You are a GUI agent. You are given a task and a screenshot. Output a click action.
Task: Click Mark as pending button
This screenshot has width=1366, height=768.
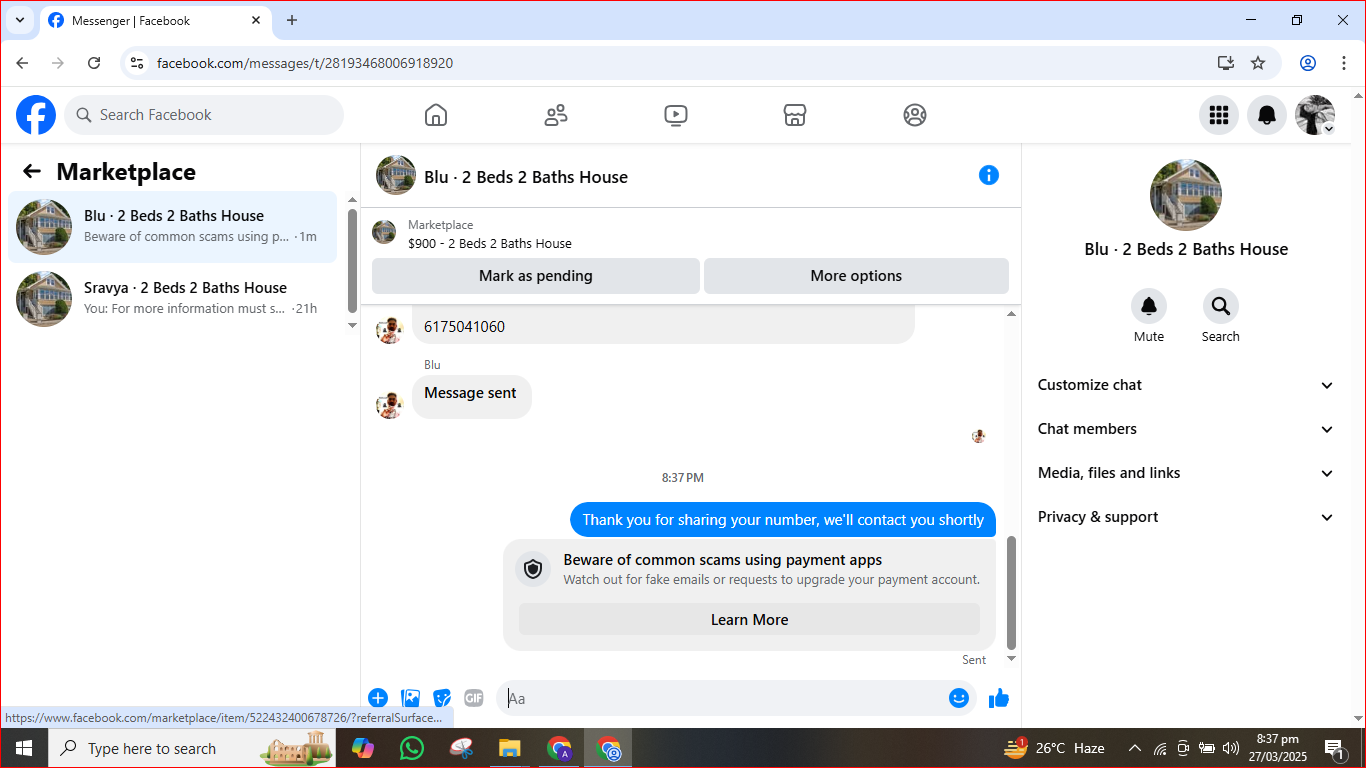pyautogui.click(x=536, y=276)
